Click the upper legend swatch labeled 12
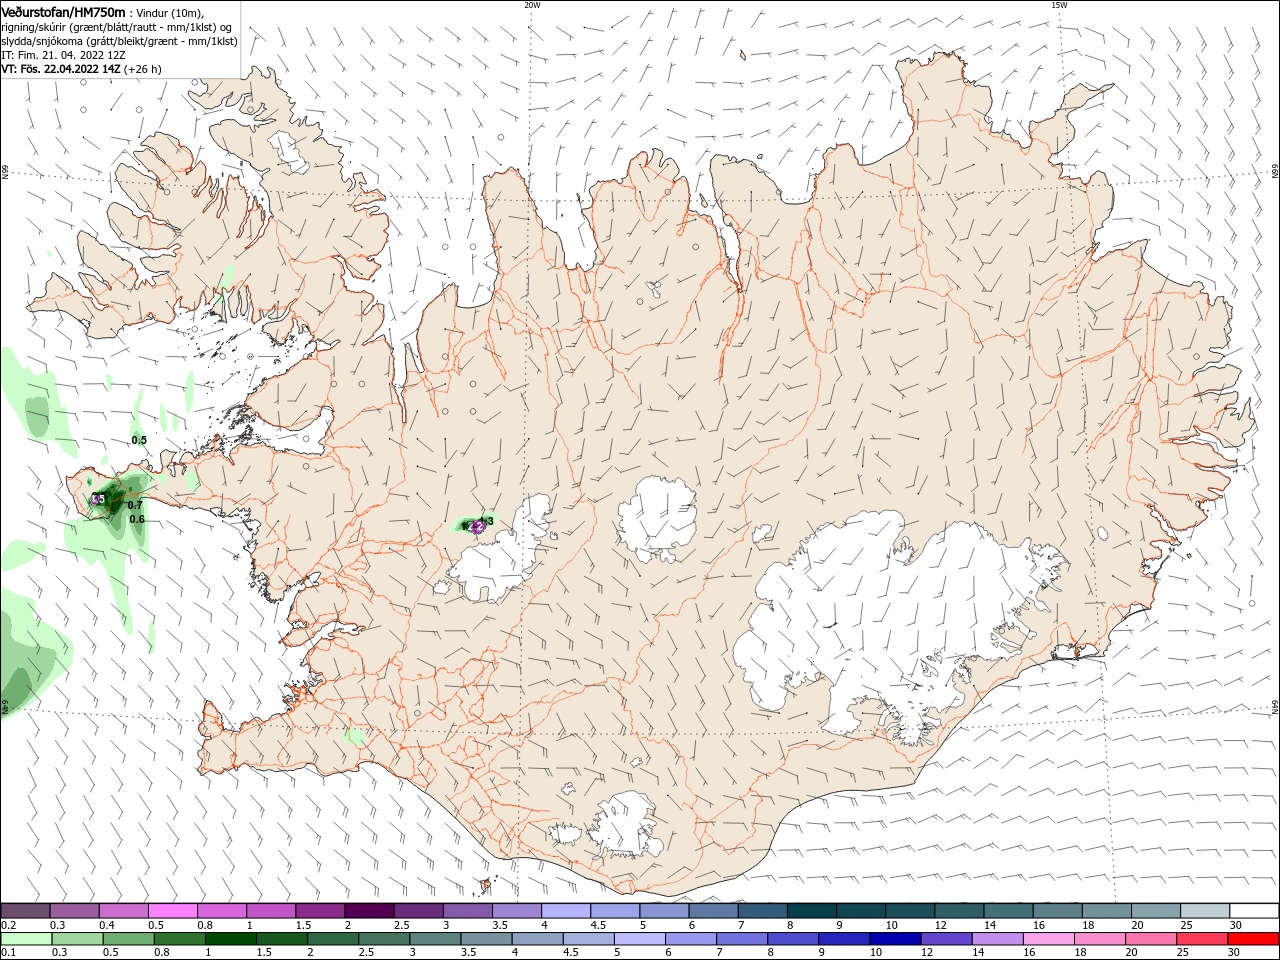 [x=959, y=910]
